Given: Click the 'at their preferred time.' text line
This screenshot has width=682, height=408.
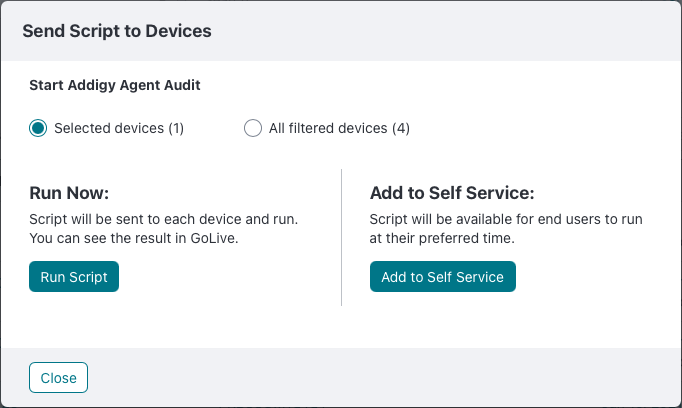Looking at the screenshot, I should click(x=442, y=238).
